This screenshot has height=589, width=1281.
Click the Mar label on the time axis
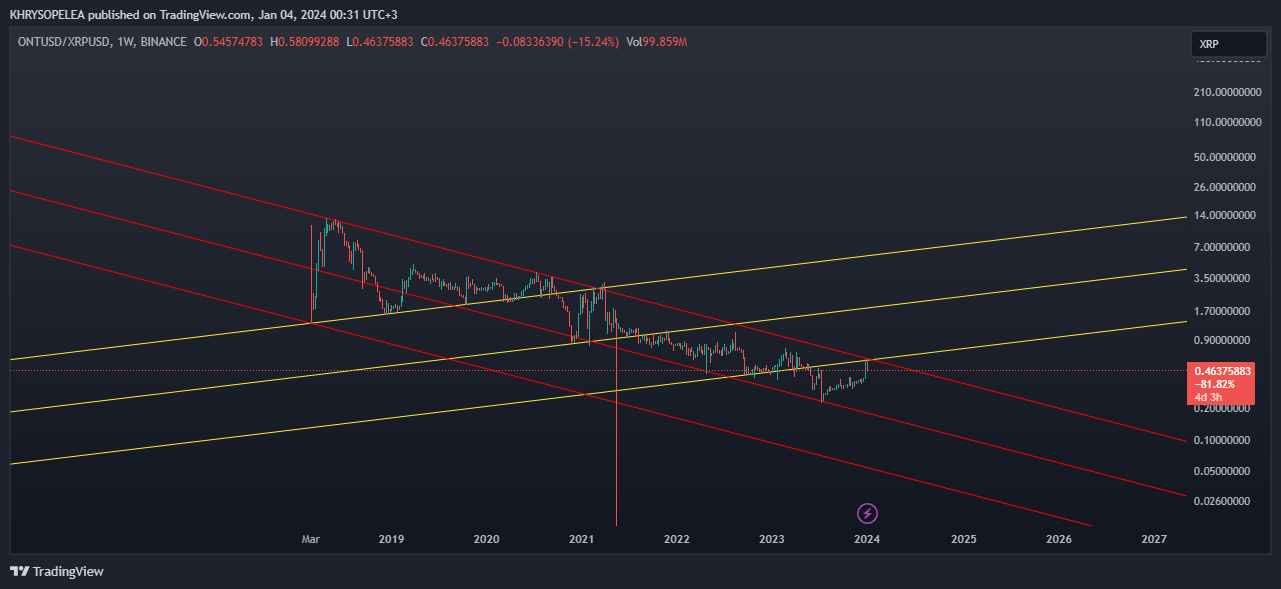point(311,539)
